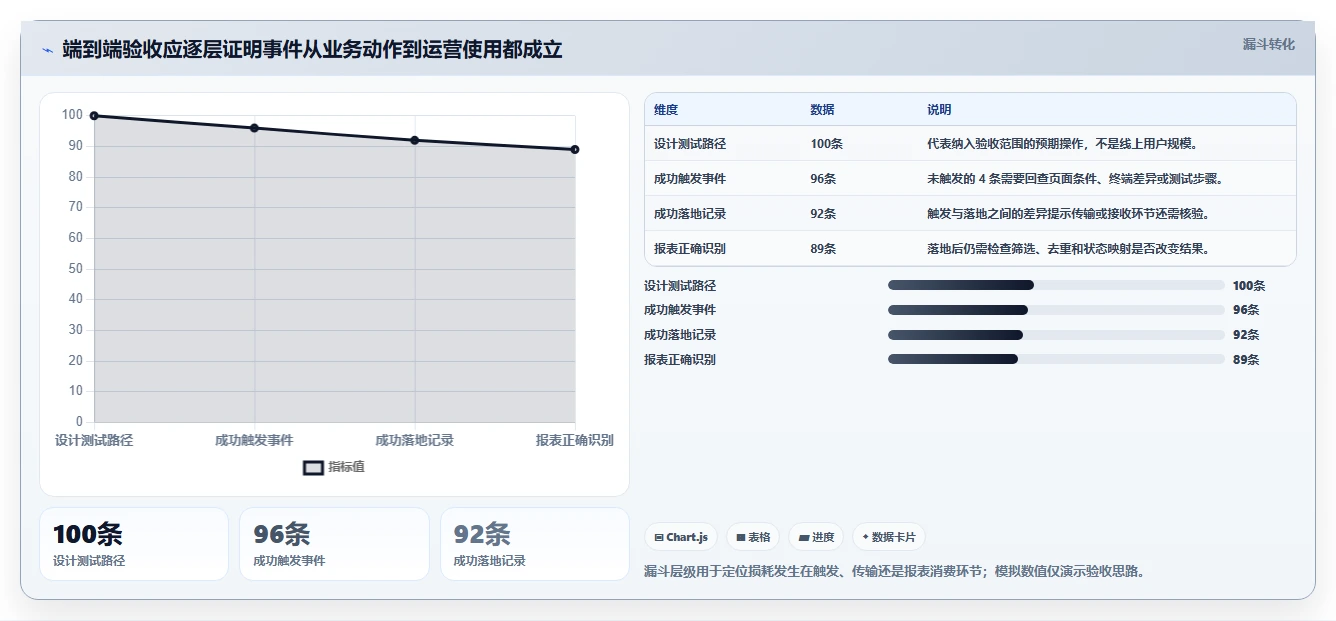Click the 92条 label right of progress bars

point(1246,335)
